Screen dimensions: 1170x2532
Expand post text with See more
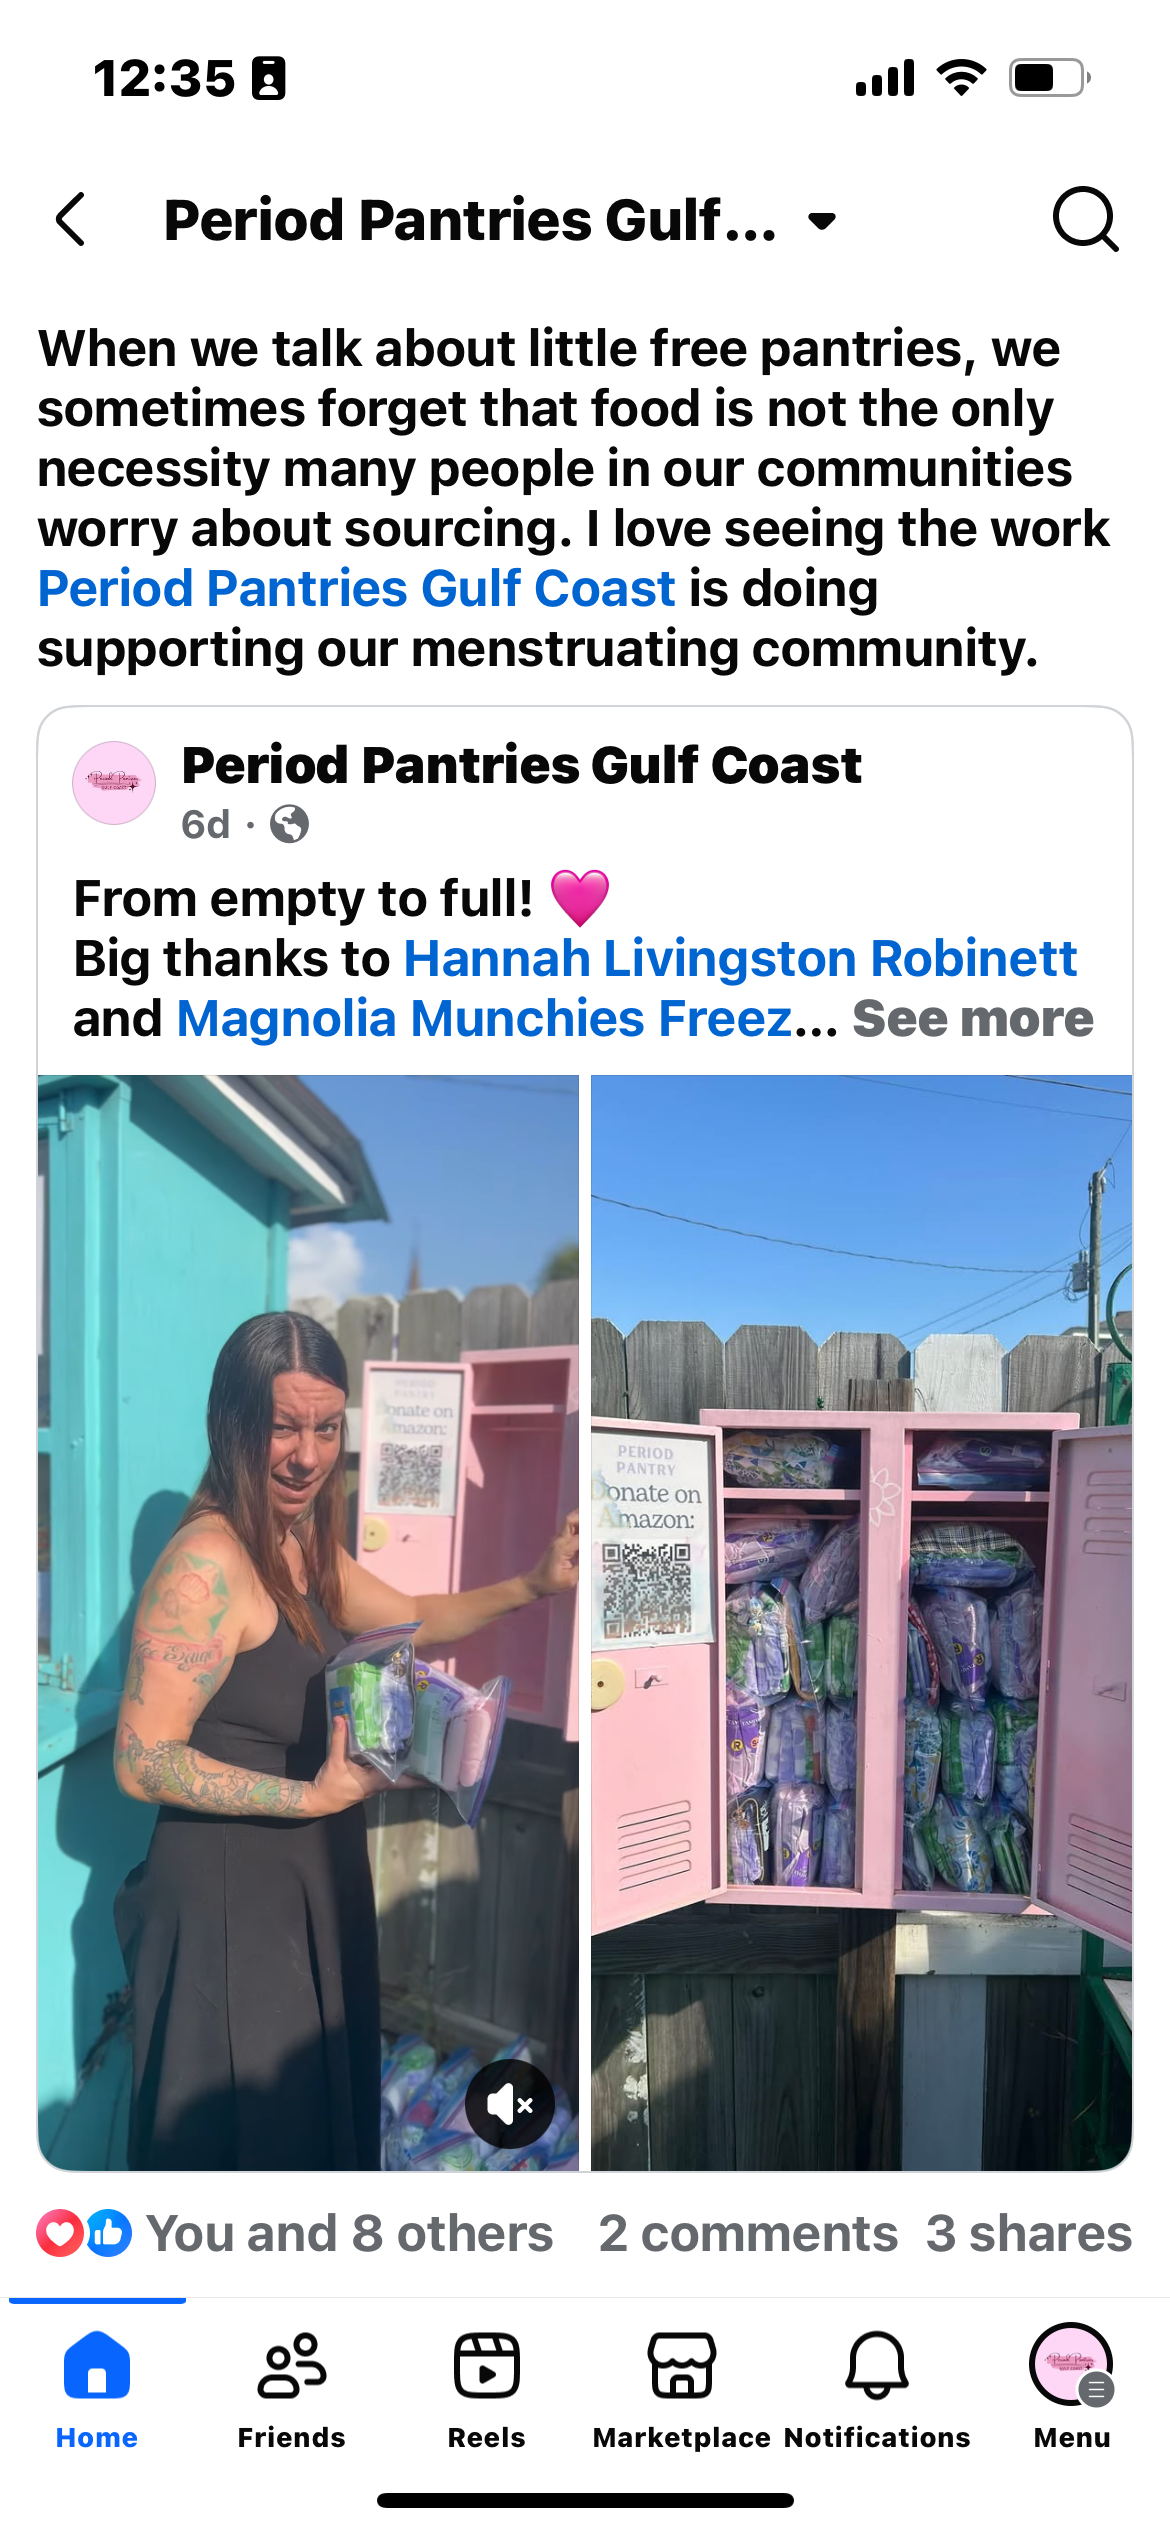973,1018
